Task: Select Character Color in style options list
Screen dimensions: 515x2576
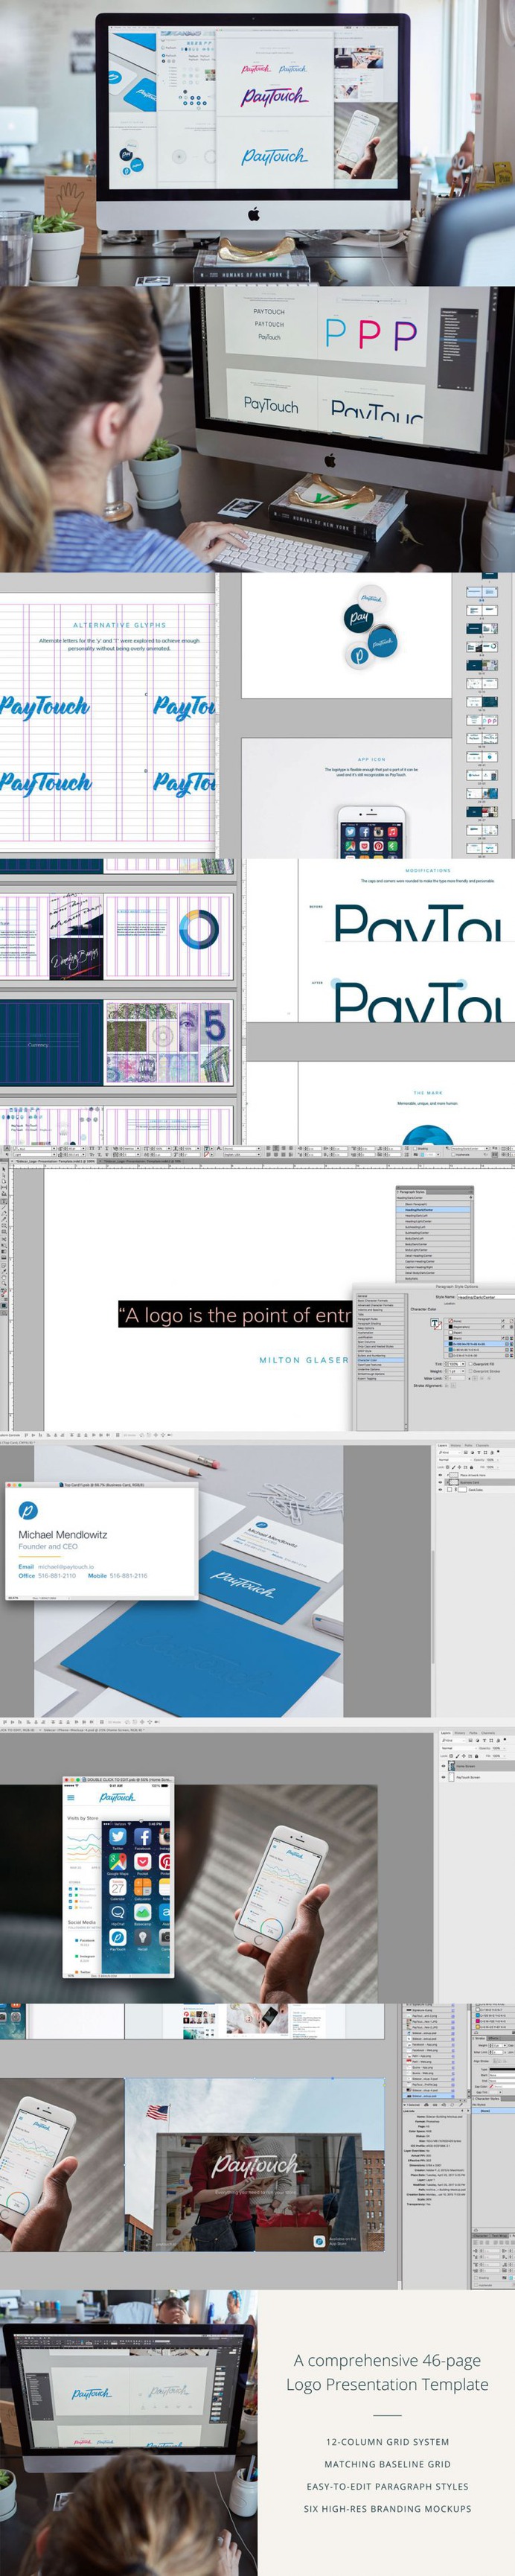Action: [x=368, y=1359]
